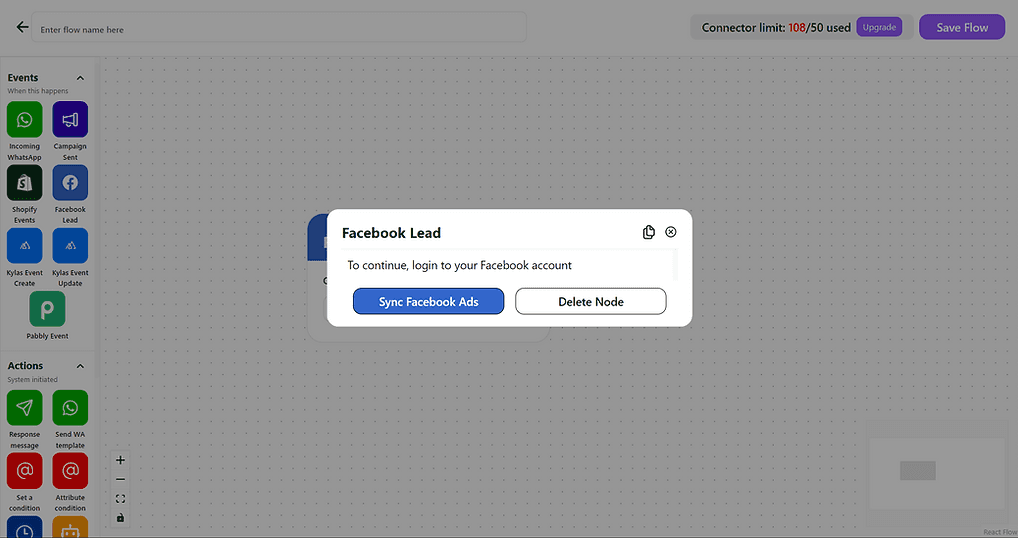The height and width of the screenshot is (538, 1018).
Task: Collapse the Events section
Action: coord(81,78)
